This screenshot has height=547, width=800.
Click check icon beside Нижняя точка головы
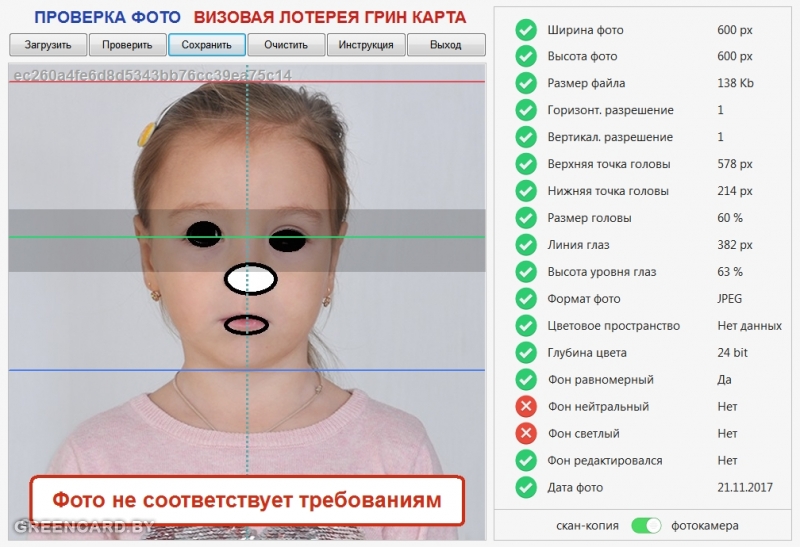(526, 191)
